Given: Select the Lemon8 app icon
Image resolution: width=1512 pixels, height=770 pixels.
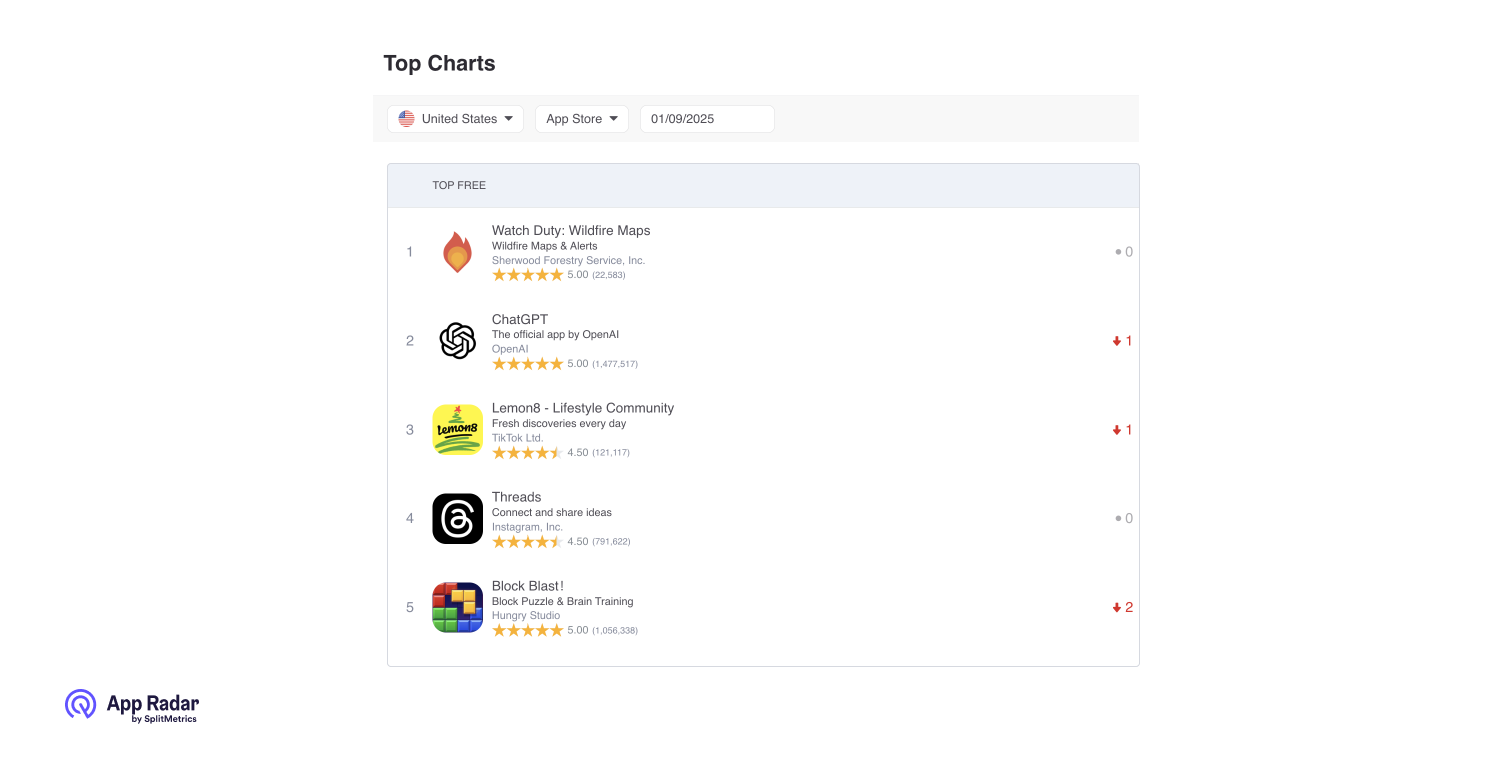Looking at the screenshot, I should point(457,430).
